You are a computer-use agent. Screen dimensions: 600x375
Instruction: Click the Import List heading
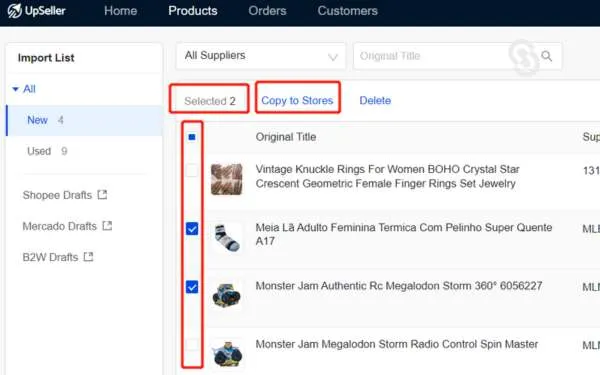[46, 58]
